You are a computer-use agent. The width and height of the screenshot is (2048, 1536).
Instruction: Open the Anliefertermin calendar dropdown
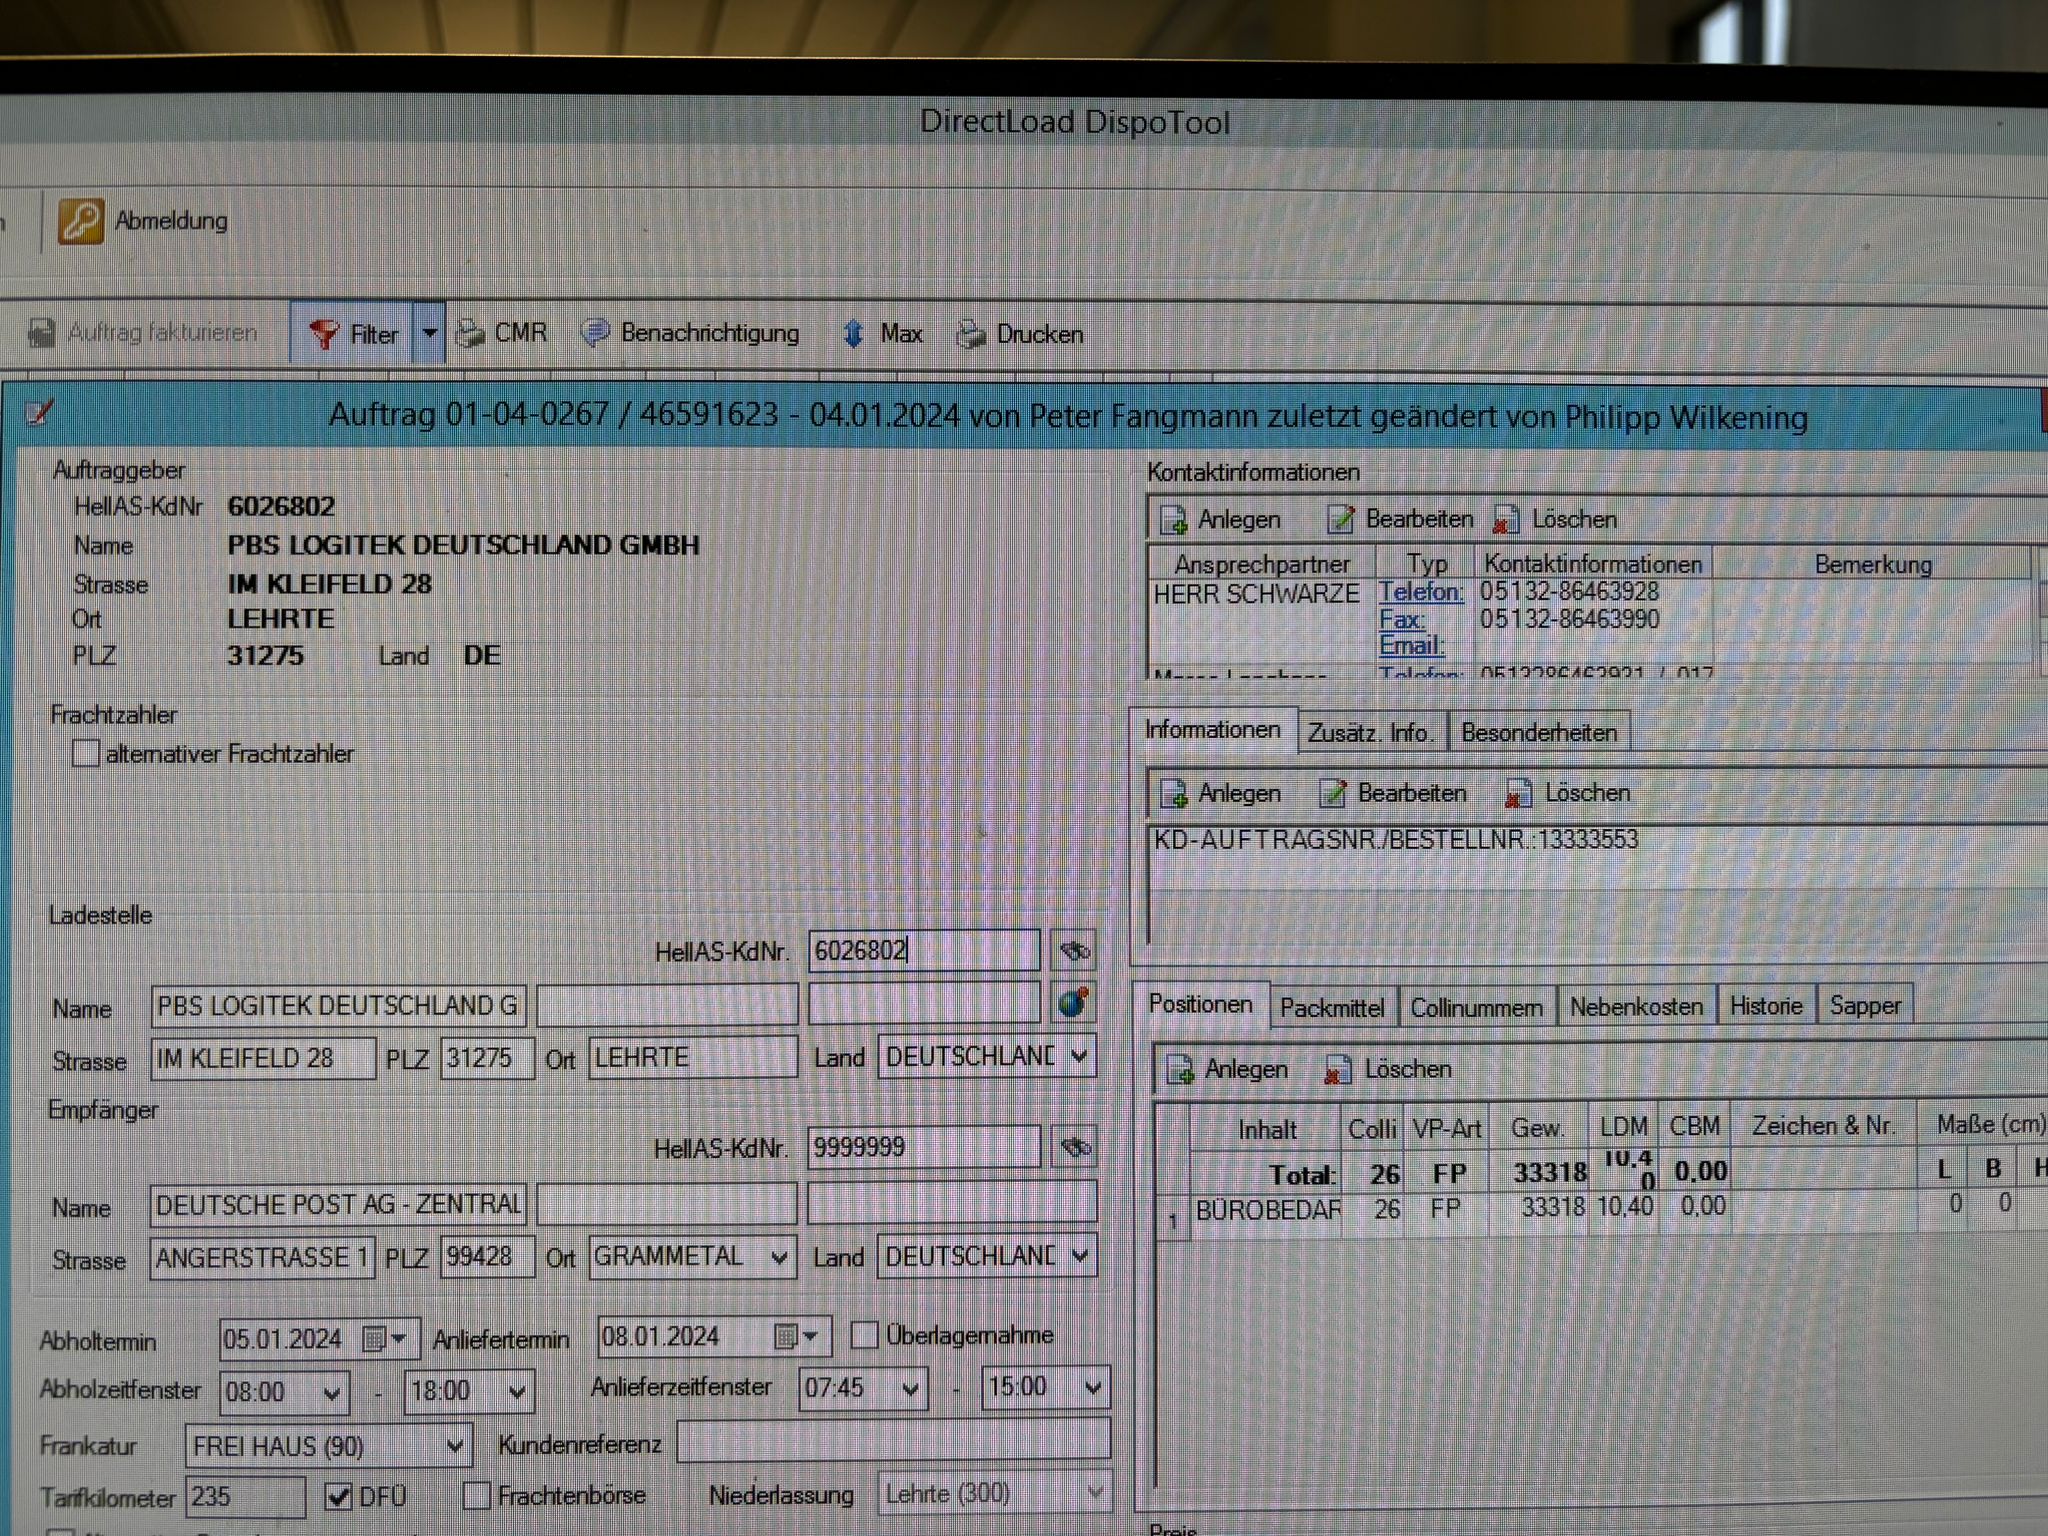point(811,1337)
